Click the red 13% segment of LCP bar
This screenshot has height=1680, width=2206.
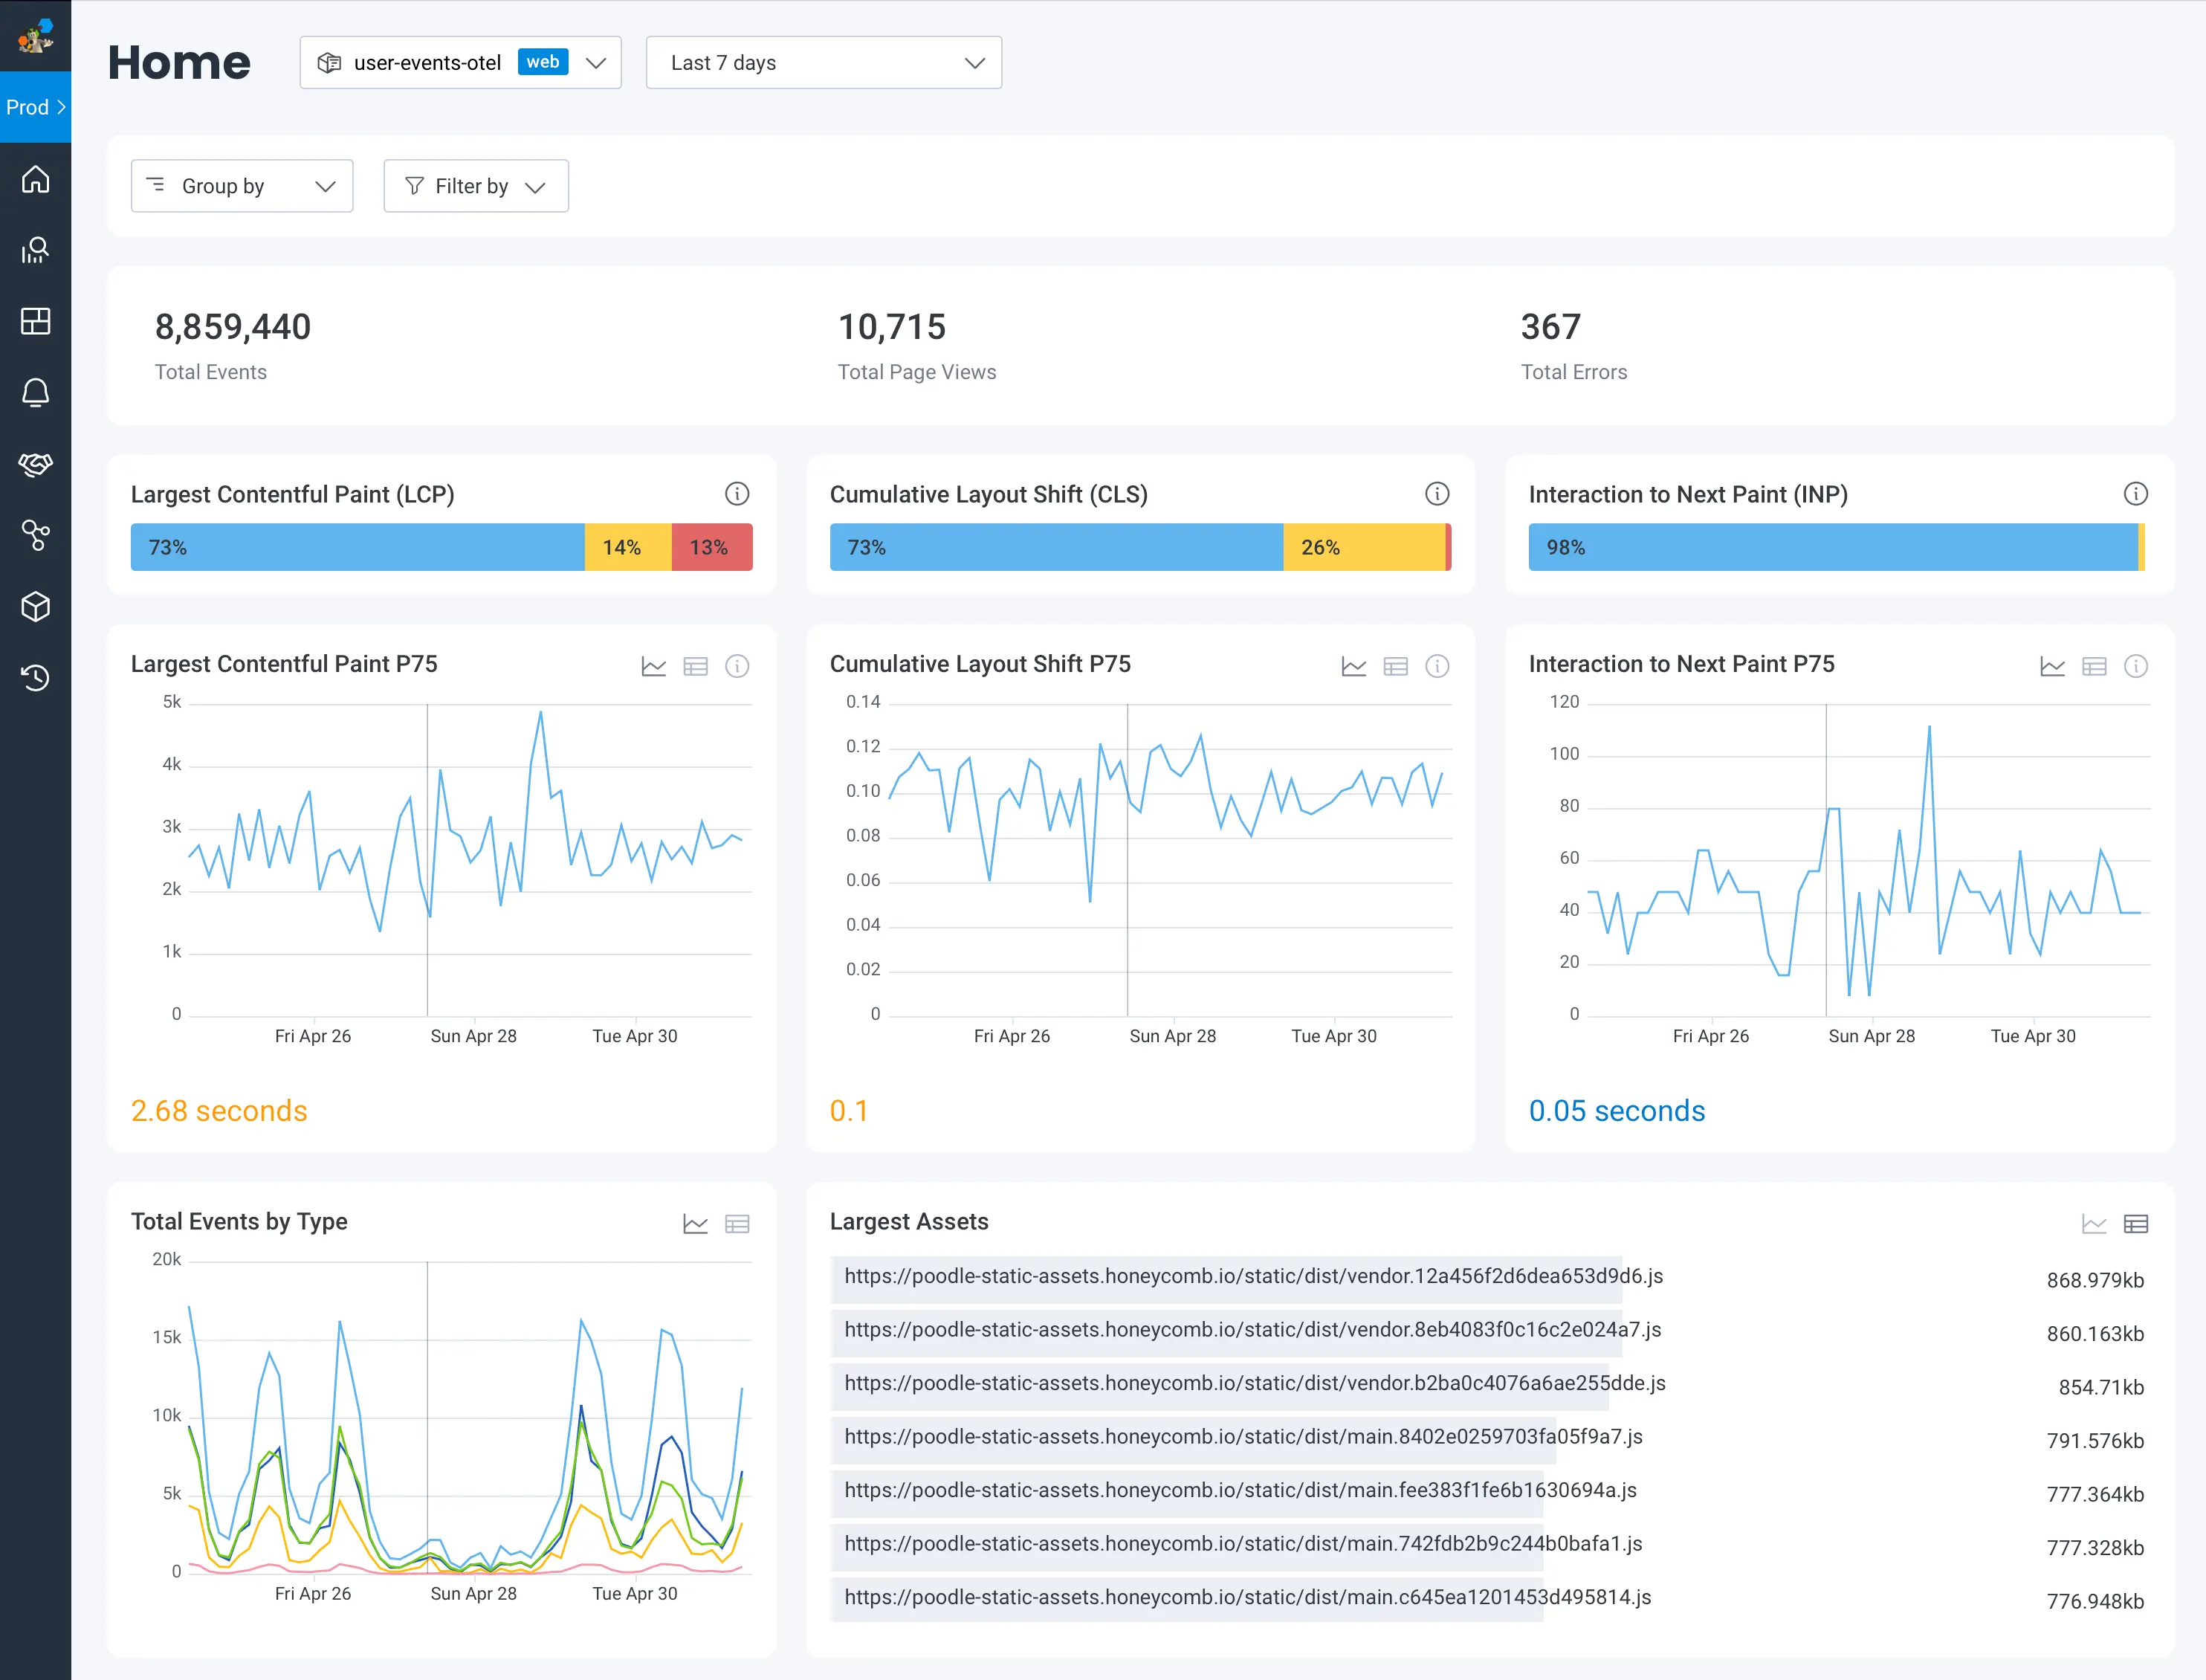[x=711, y=548]
